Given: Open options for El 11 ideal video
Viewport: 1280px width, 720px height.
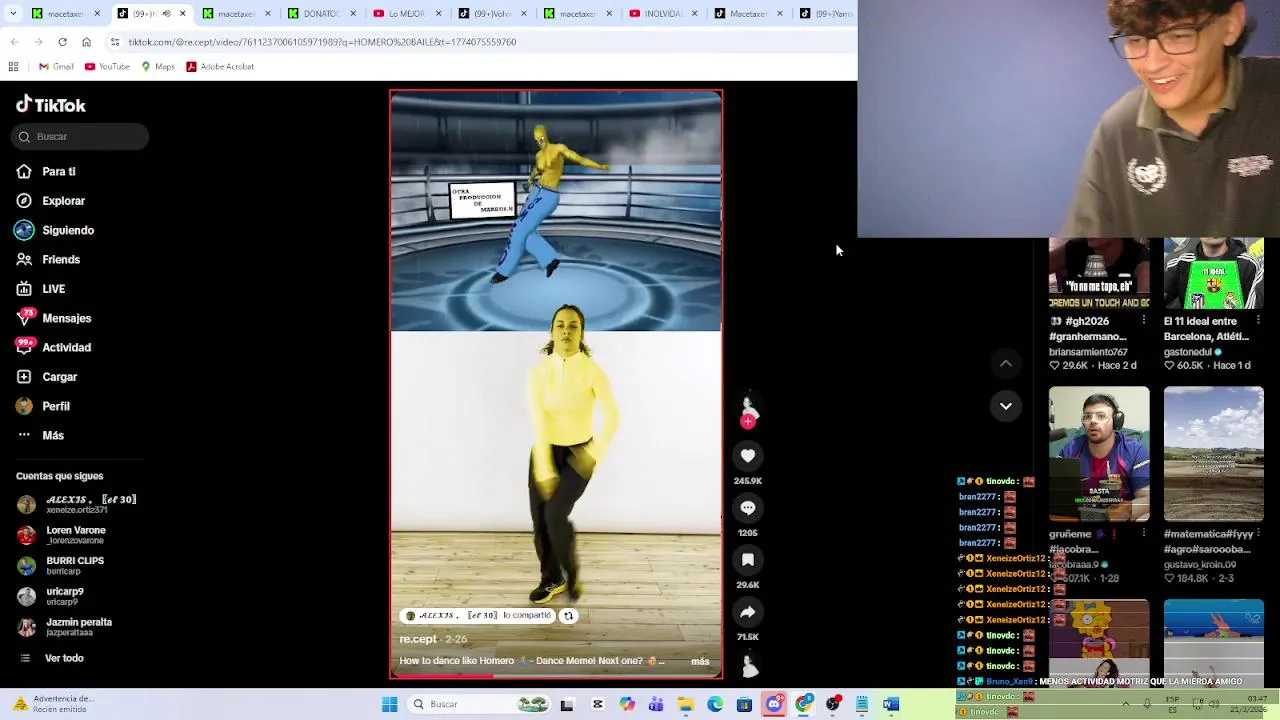Looking at the screenshot, I should pyautogui.click(x=1258, y=321).
